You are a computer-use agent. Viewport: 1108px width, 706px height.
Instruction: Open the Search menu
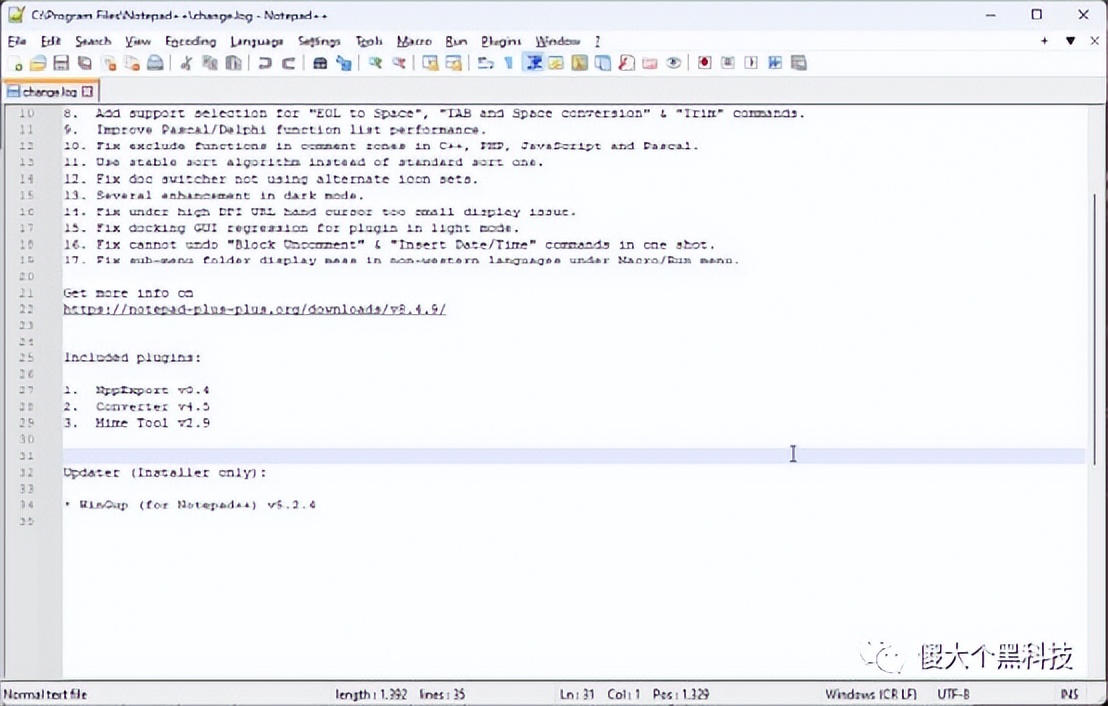[93, 41]
